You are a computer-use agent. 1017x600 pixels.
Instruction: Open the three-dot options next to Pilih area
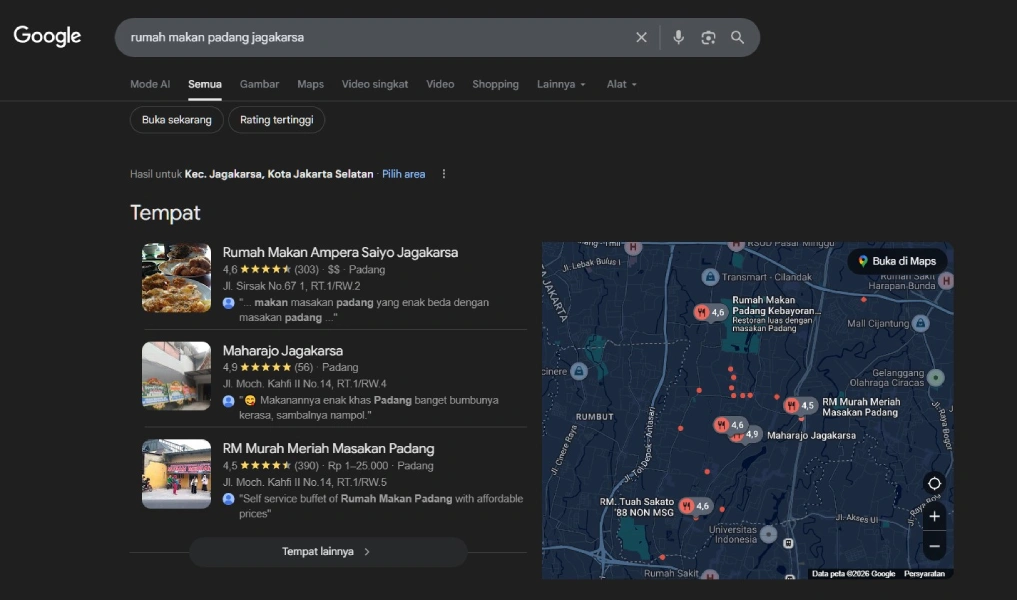[444, 174]
